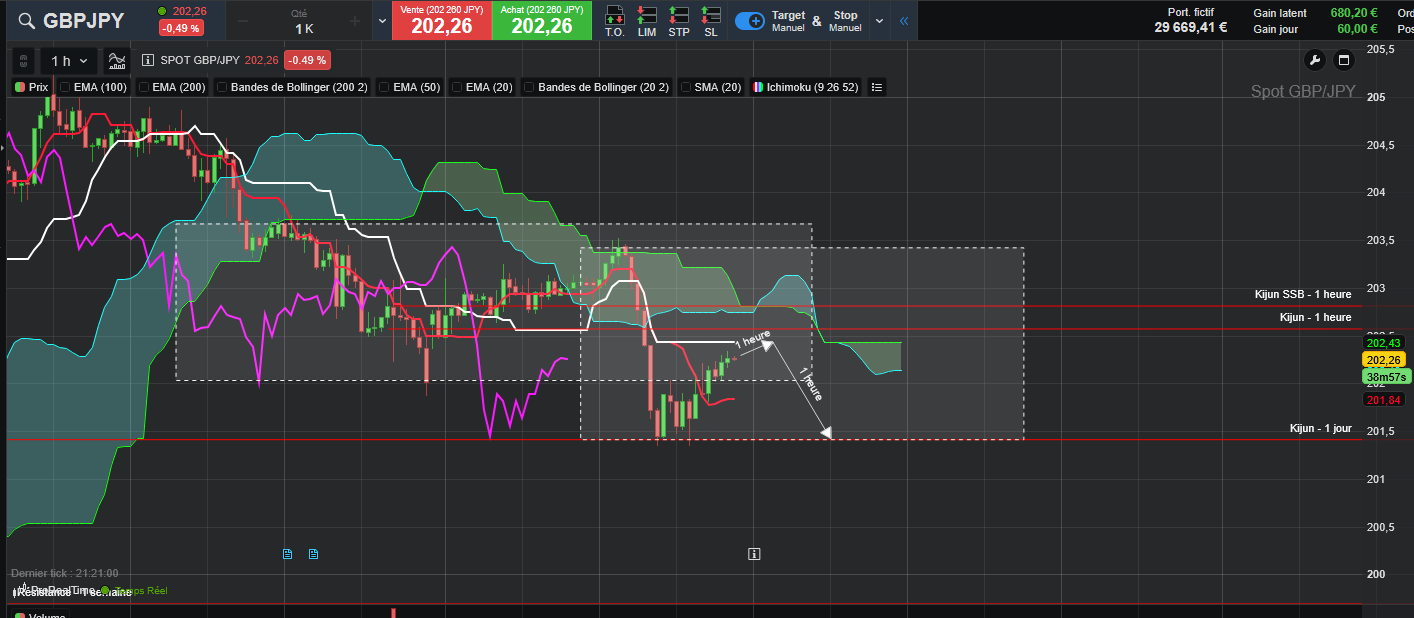The height and width of the screenshot is (618, 1414).
Task: Click the red Vente 202,26 sell button
Action: 441,21
